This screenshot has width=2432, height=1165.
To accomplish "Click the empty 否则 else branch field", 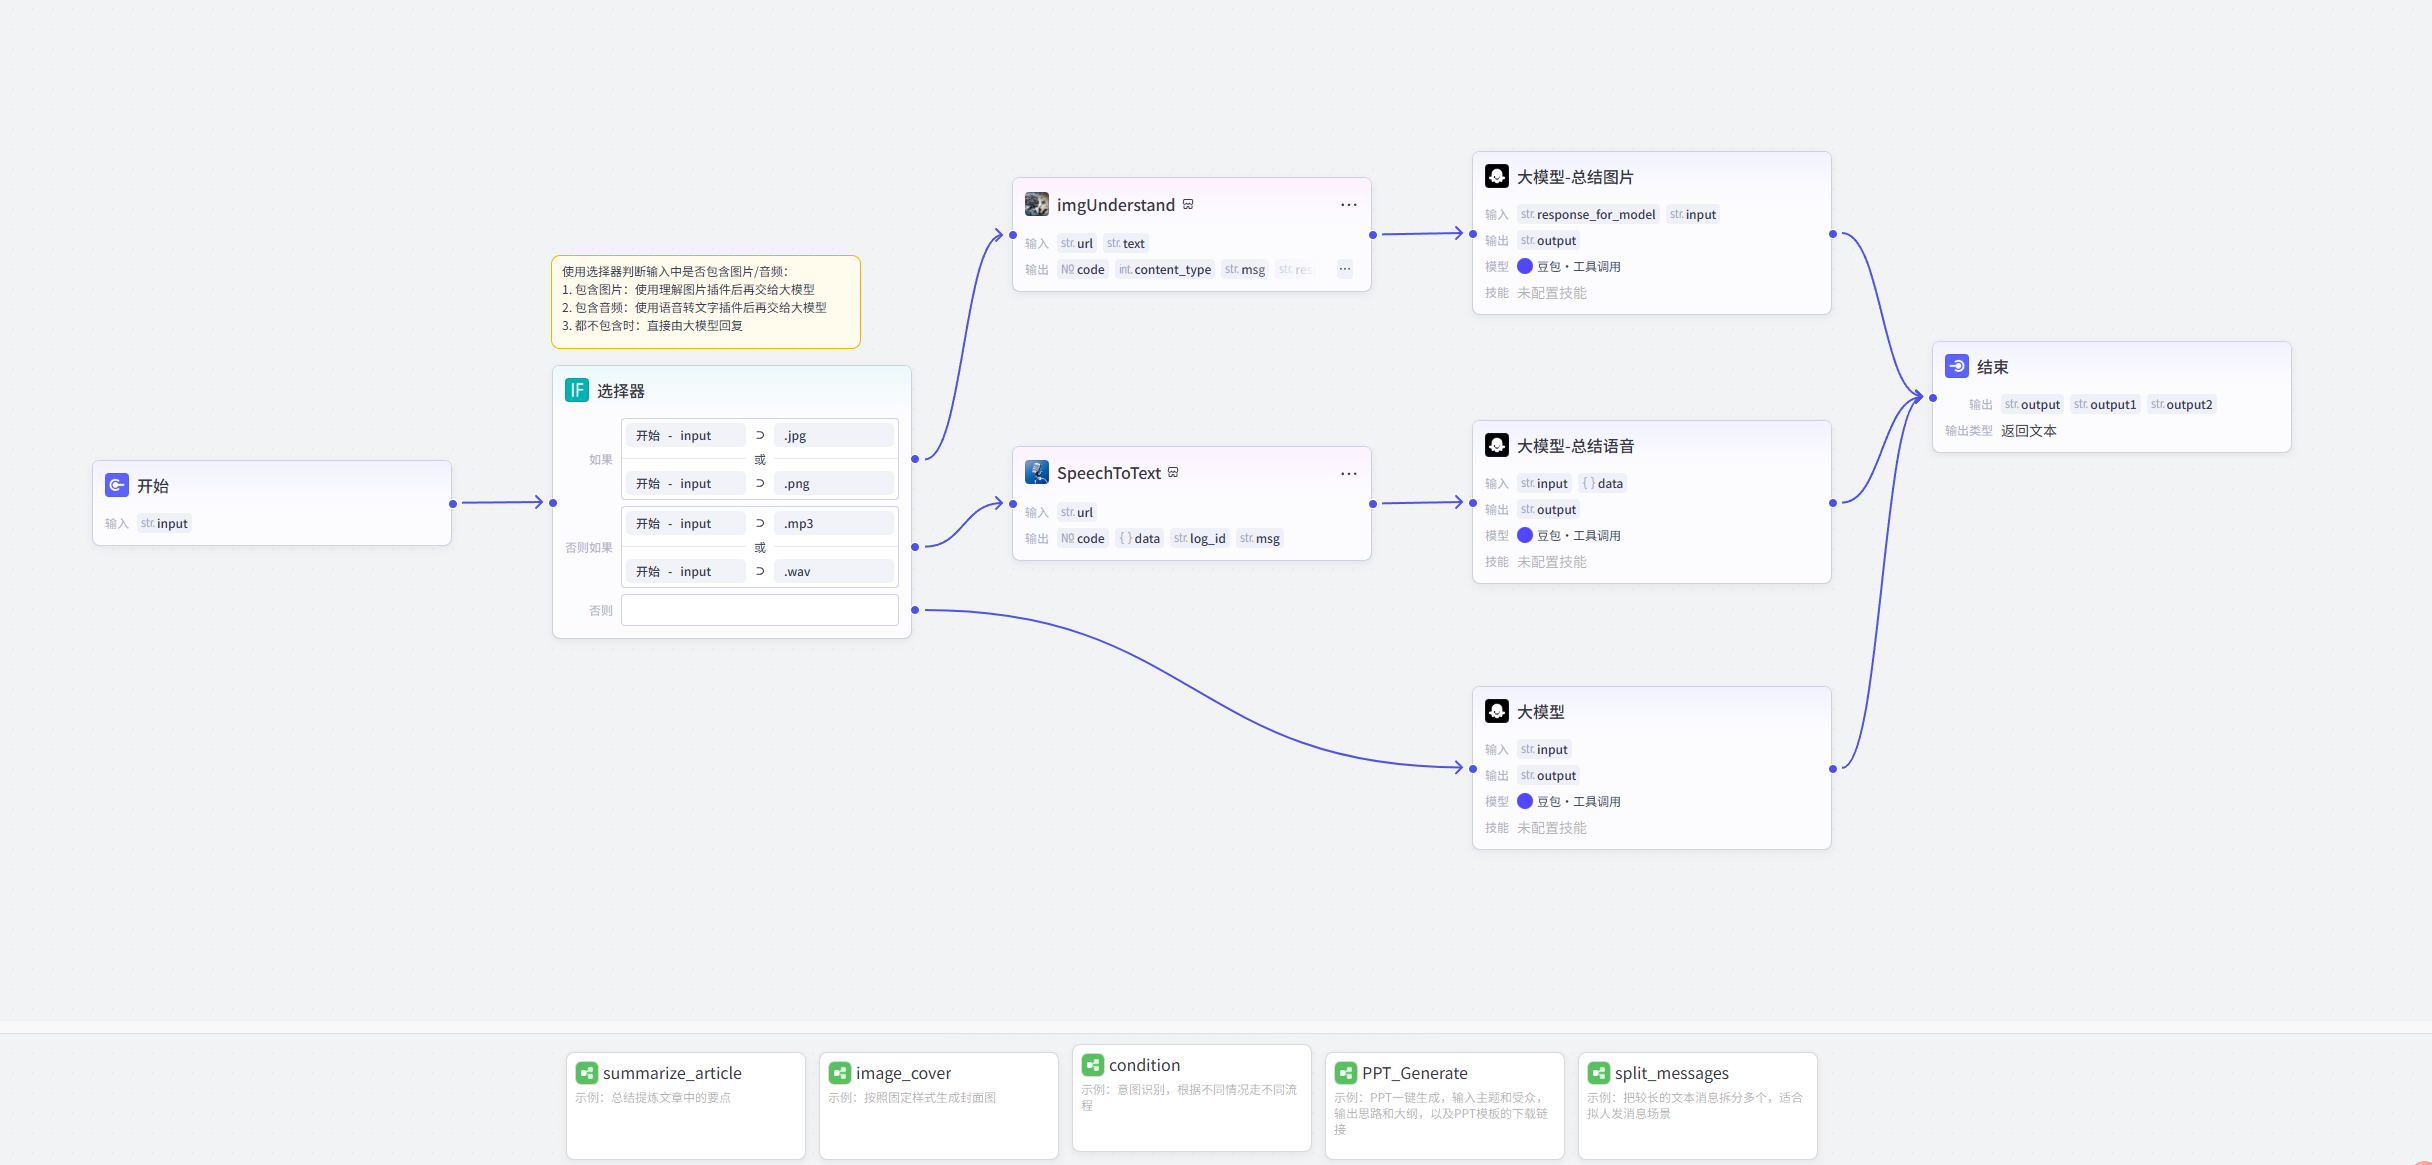I will tap(759, 610).
